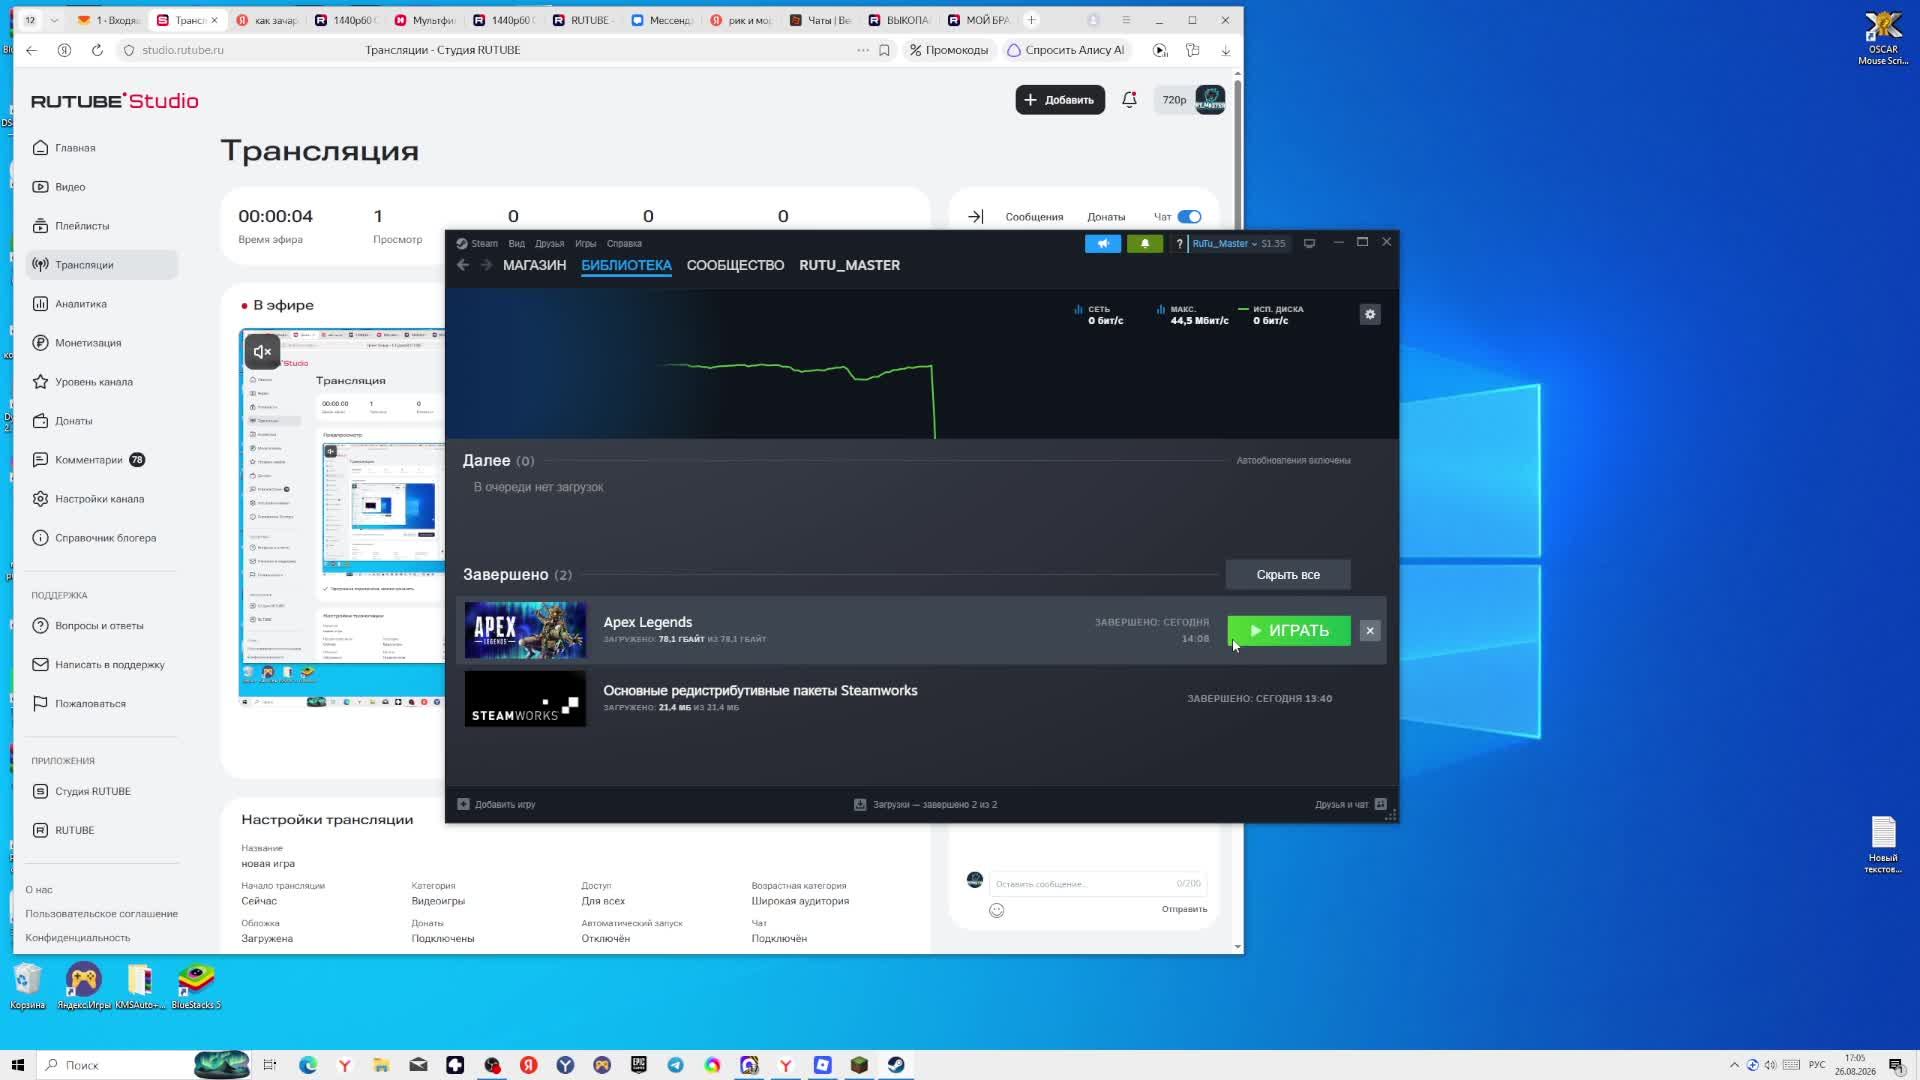Click the blue Steam announcements megaphone icon
The height and width of the screenshot is (1080, 1920).
click(x=1103, y=243)
